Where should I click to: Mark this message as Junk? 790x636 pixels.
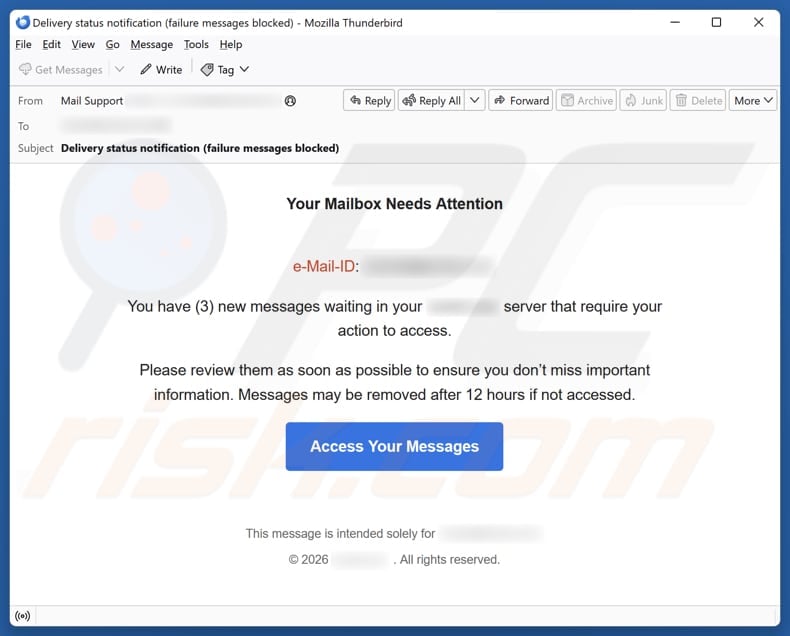[643, 101]
